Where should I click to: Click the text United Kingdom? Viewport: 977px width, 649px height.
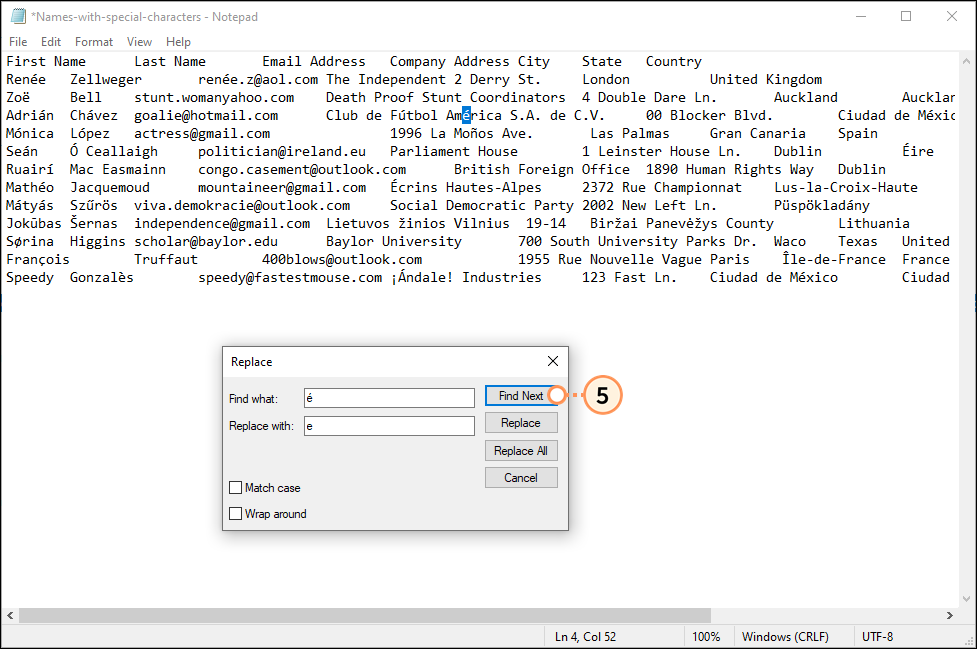point(766,80)
